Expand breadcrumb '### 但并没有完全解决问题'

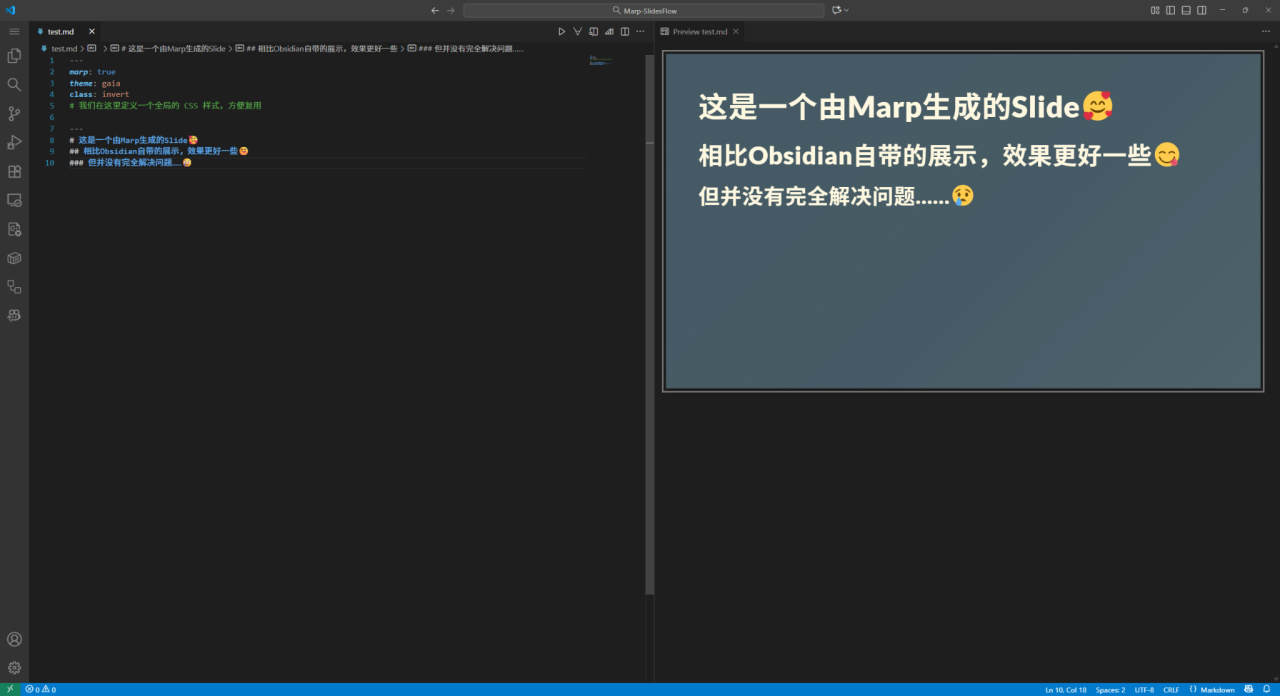(466, 48)
